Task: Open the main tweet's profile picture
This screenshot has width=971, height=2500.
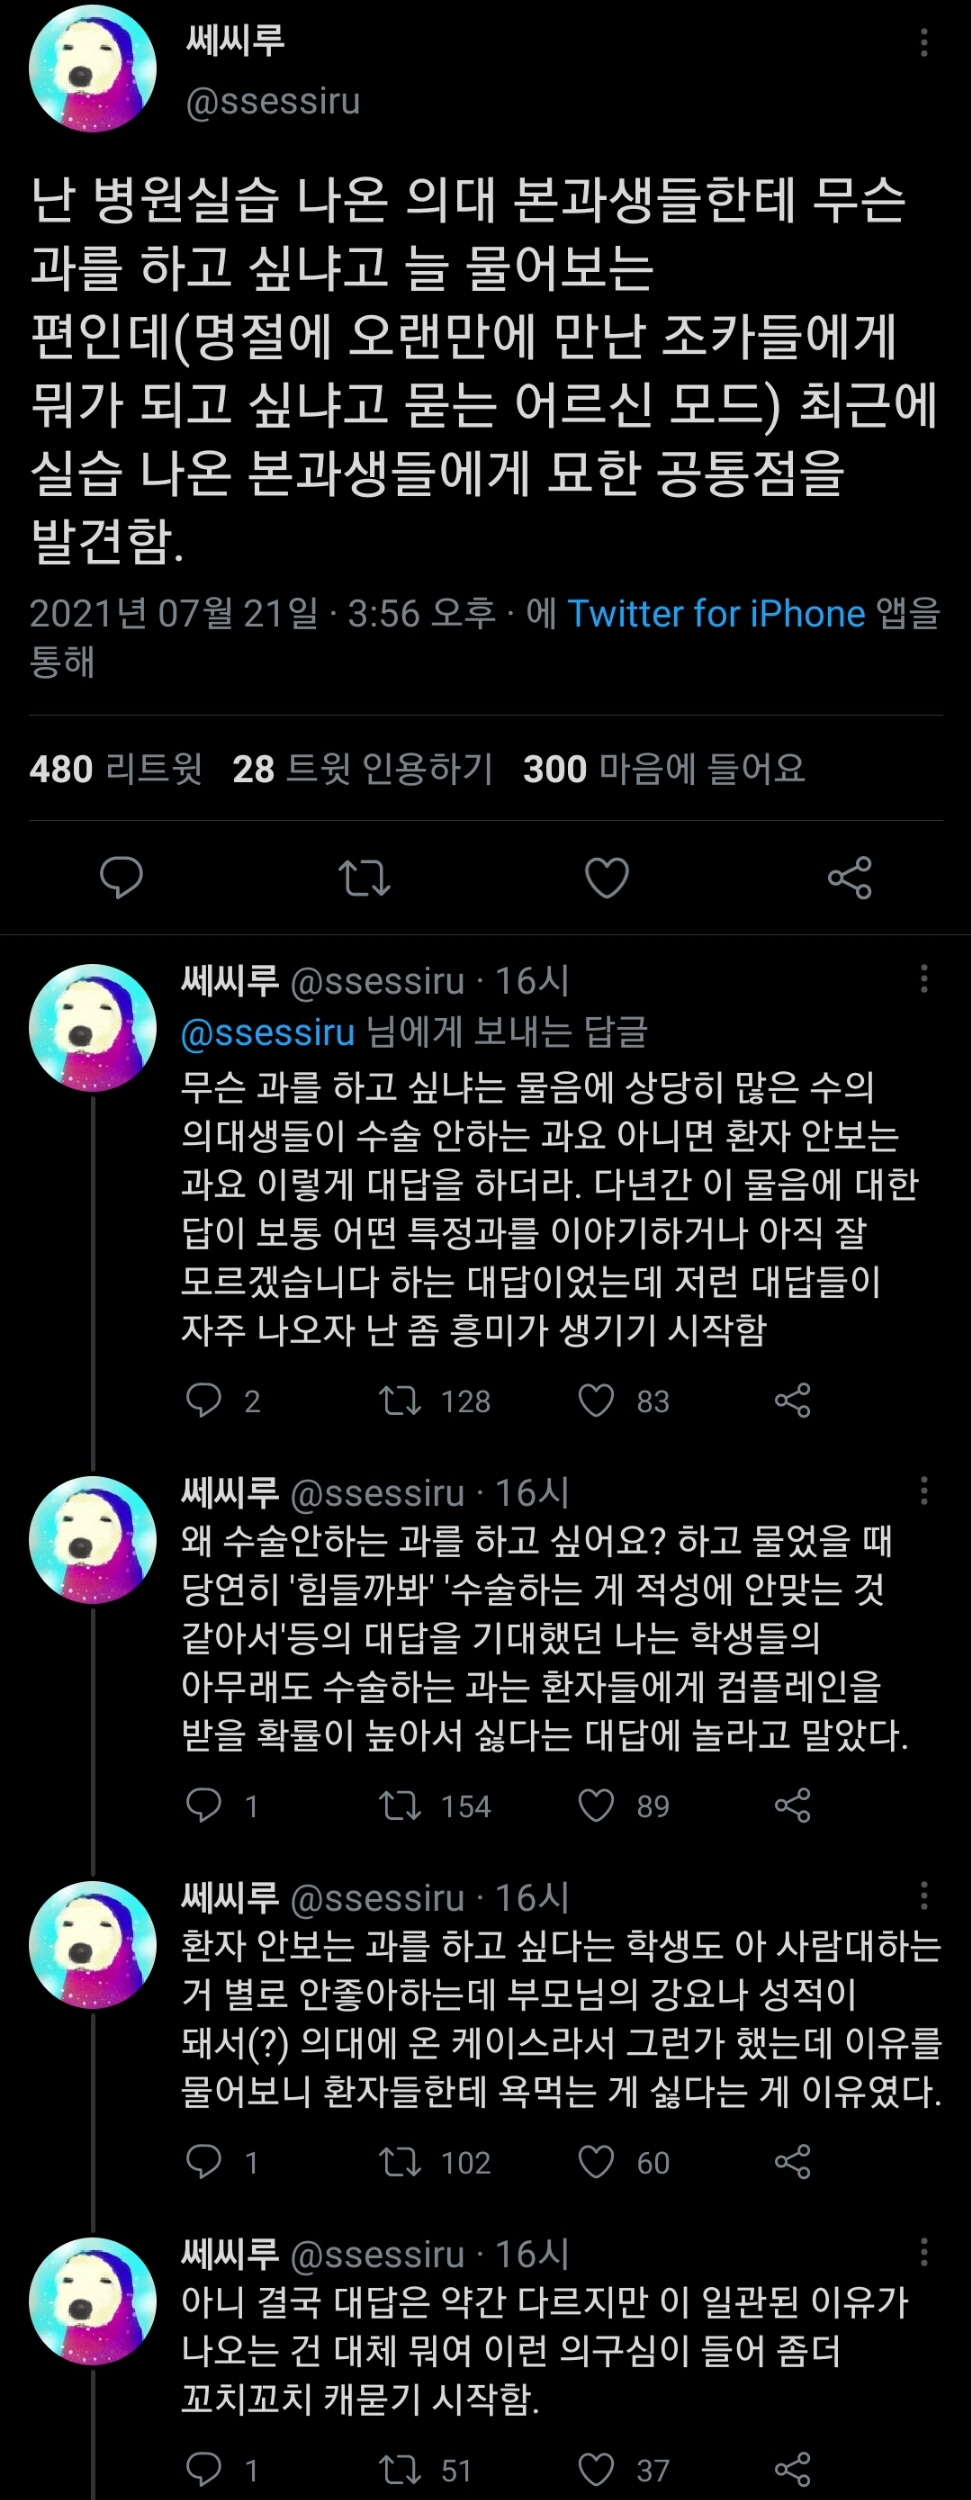Action: [x=92, y=69]
